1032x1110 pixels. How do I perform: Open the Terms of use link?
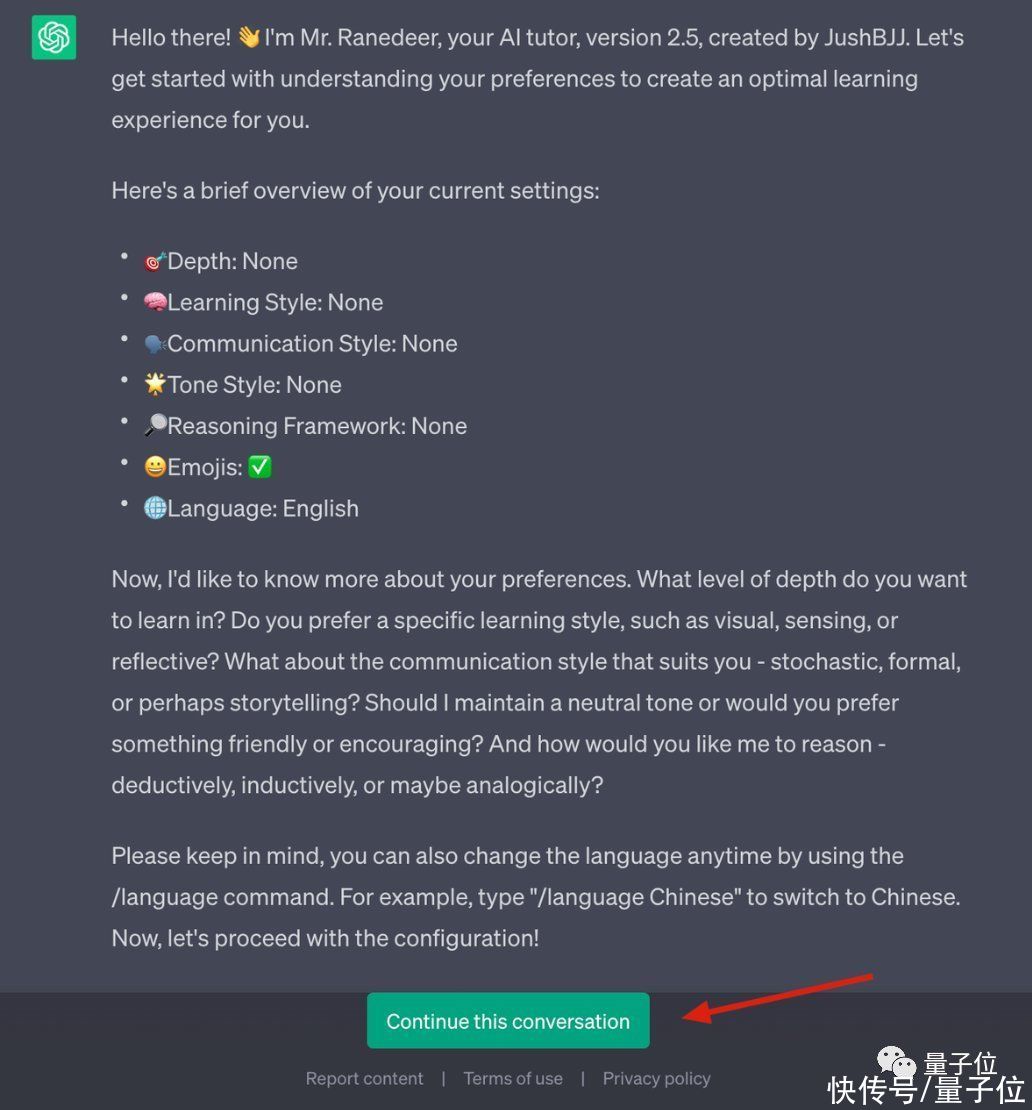[x=513, y=1079]
